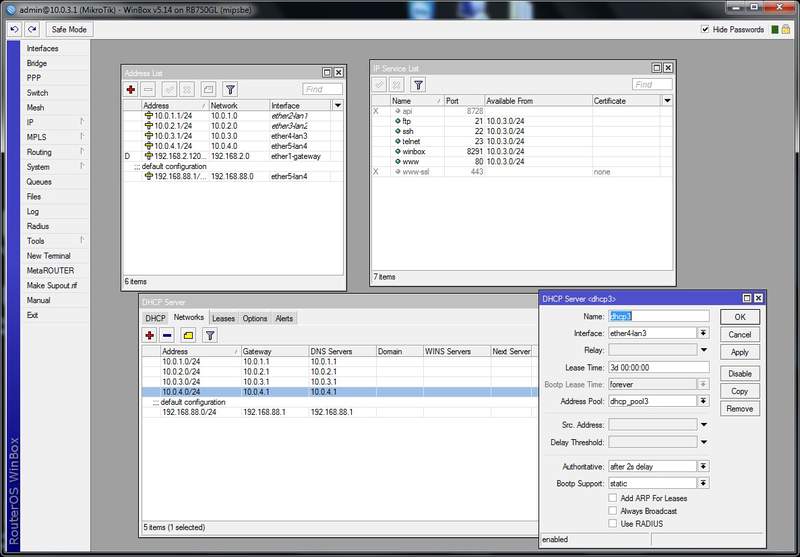
Task: Open the column chooser dropdown in IP Service List
Action: [667, 100]
